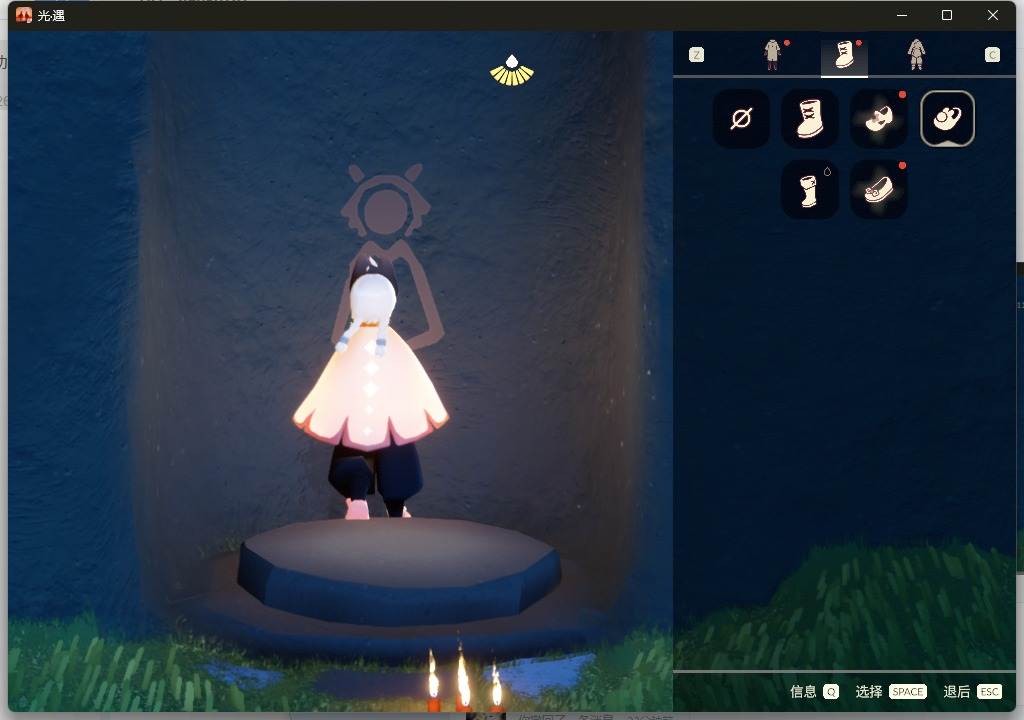
Task: Close the 光遇 game window
Action: point(993,15)
